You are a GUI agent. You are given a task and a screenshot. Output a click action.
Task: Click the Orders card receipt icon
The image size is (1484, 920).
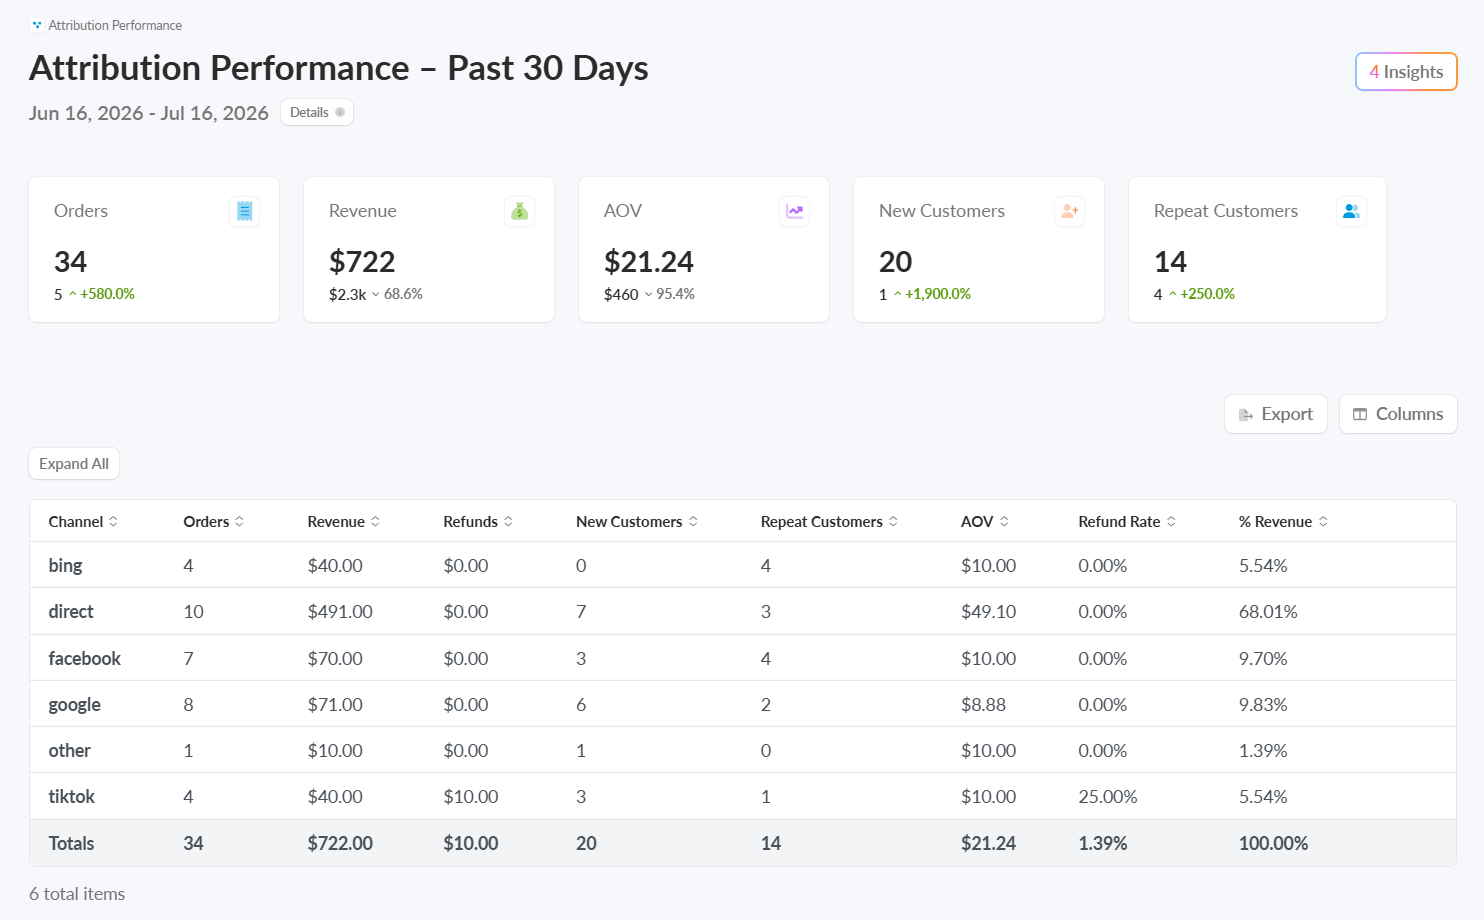[245, 211]
